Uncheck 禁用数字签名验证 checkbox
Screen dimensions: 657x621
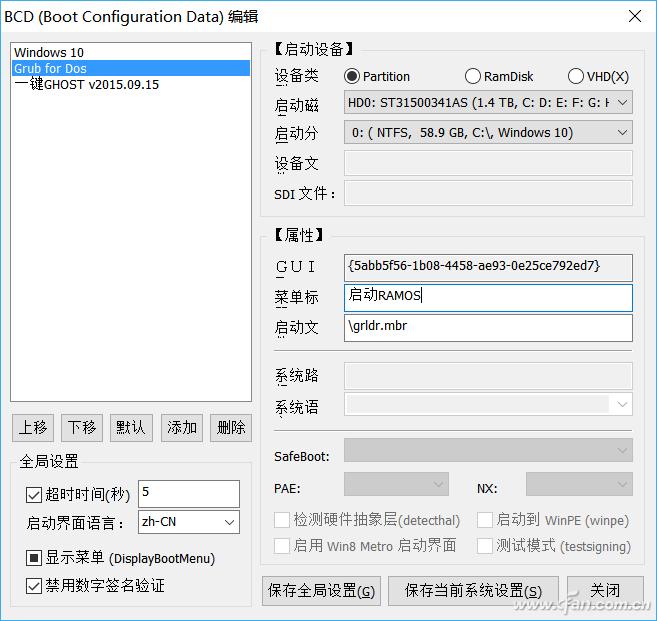tap(33, 585)
